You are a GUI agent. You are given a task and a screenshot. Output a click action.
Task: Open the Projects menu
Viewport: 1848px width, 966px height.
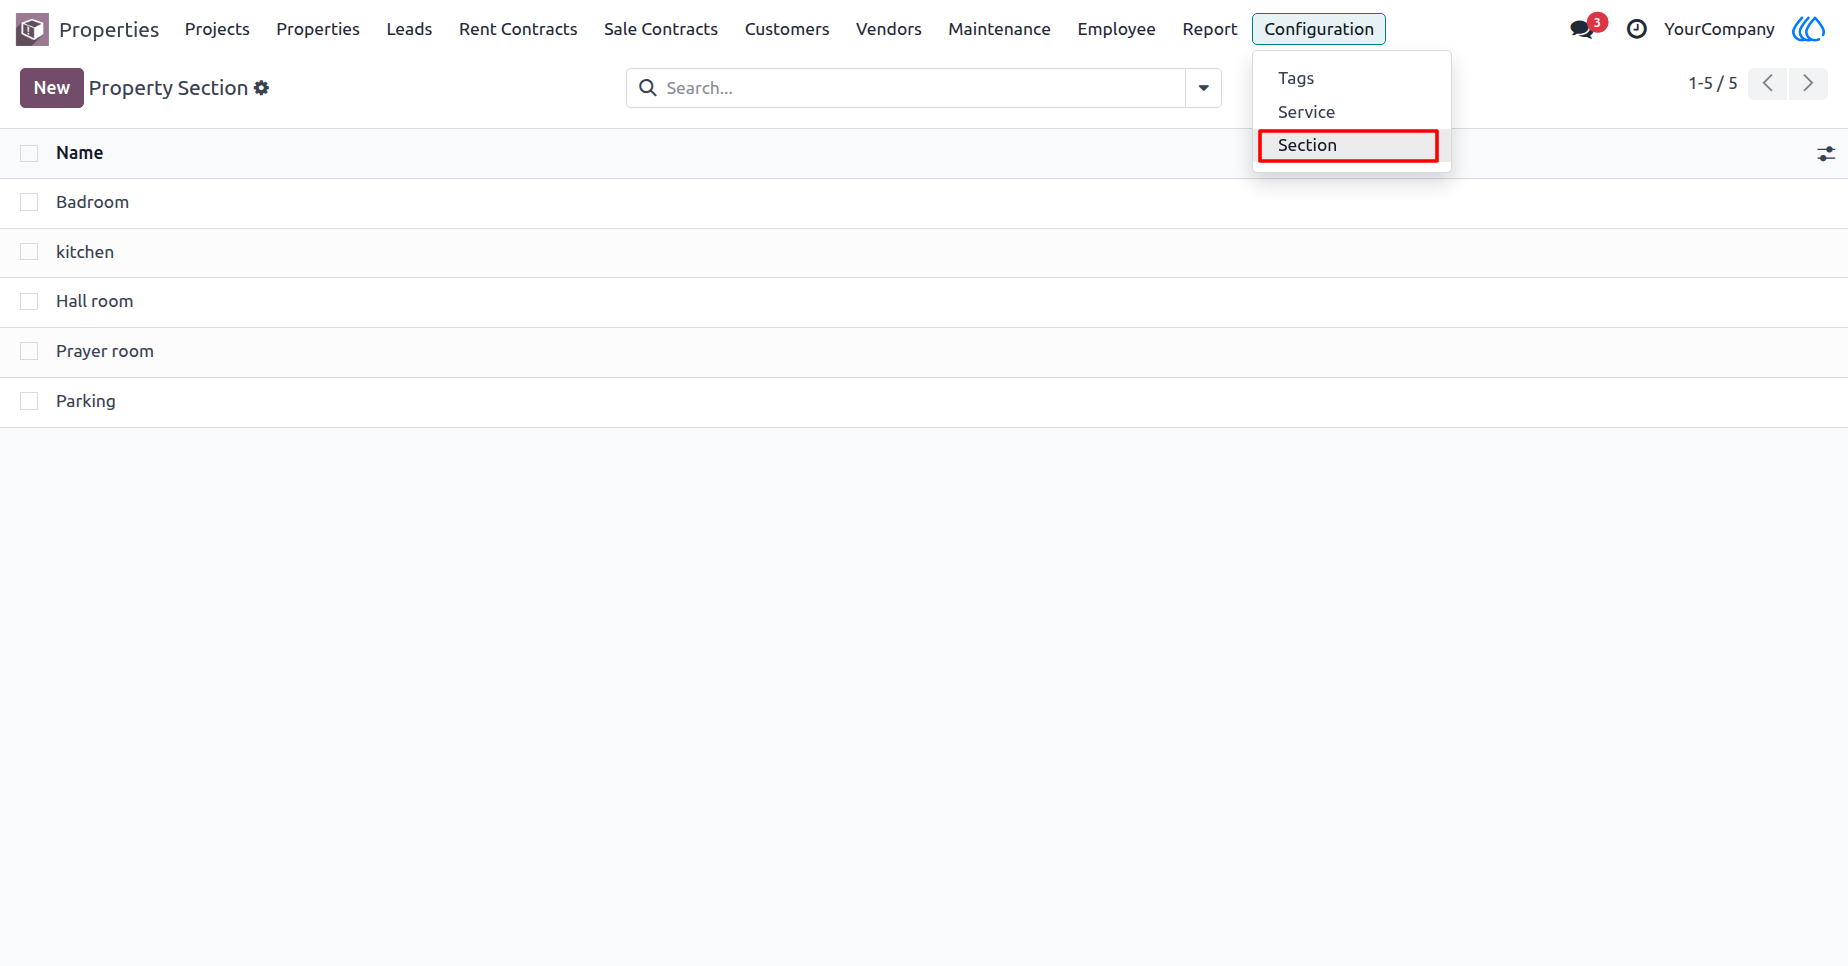click(217, 29)
